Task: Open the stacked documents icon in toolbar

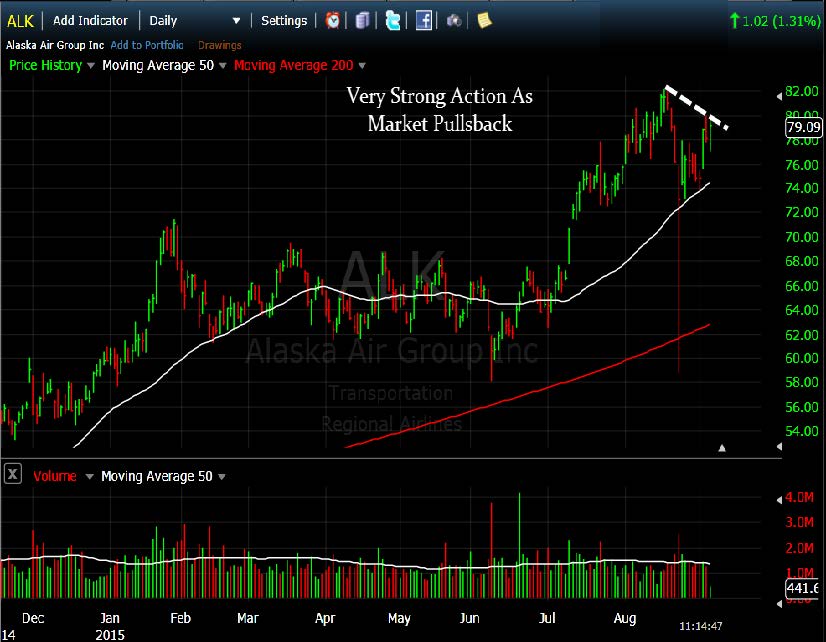Action: [362, 21]
